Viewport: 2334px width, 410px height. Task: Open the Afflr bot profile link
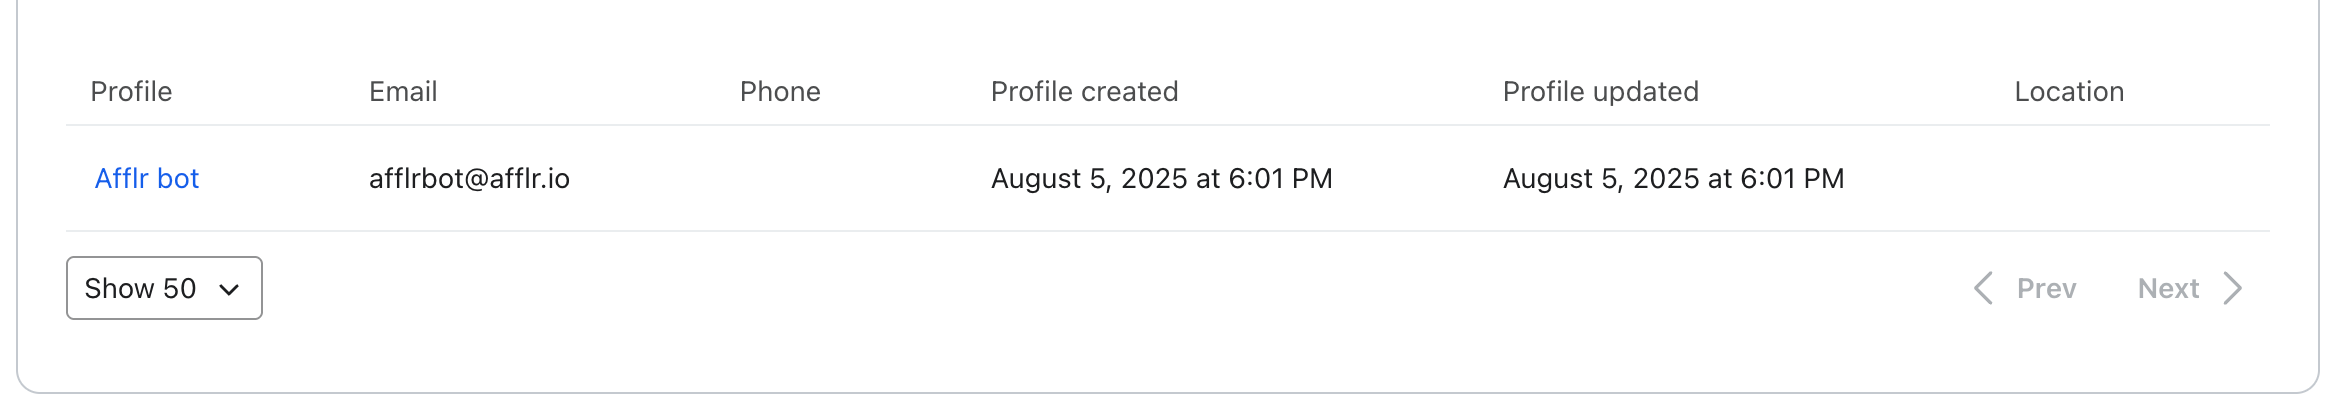[147, 179]
